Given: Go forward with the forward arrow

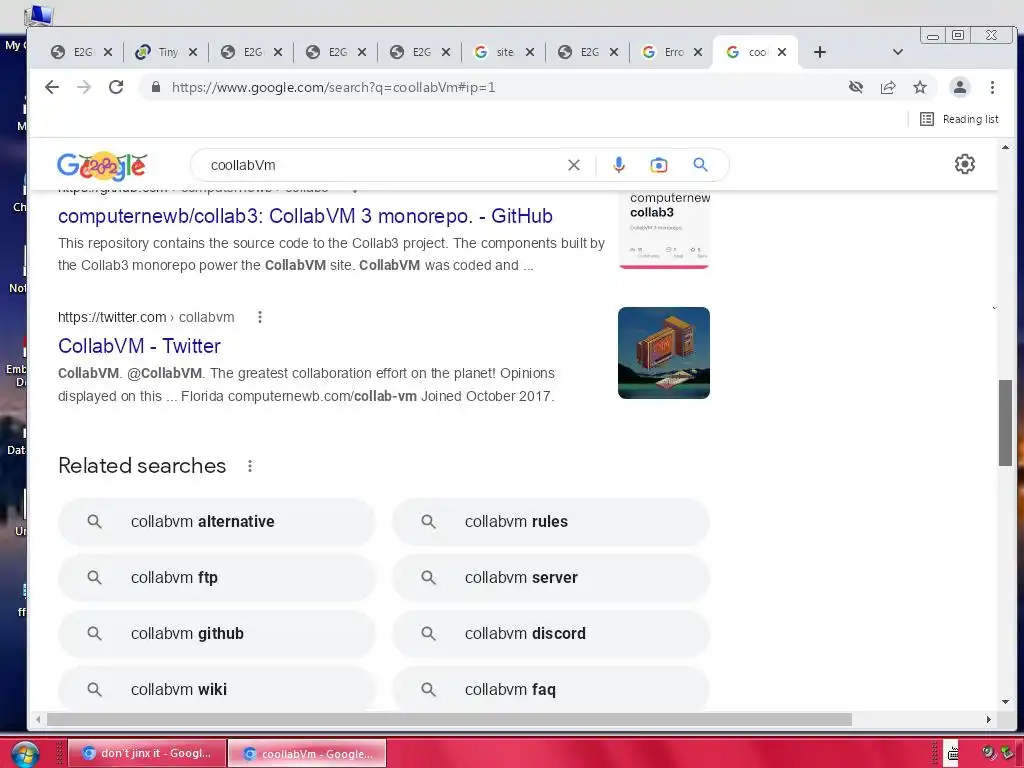Looking at the screenshot, I should (84, 87).
